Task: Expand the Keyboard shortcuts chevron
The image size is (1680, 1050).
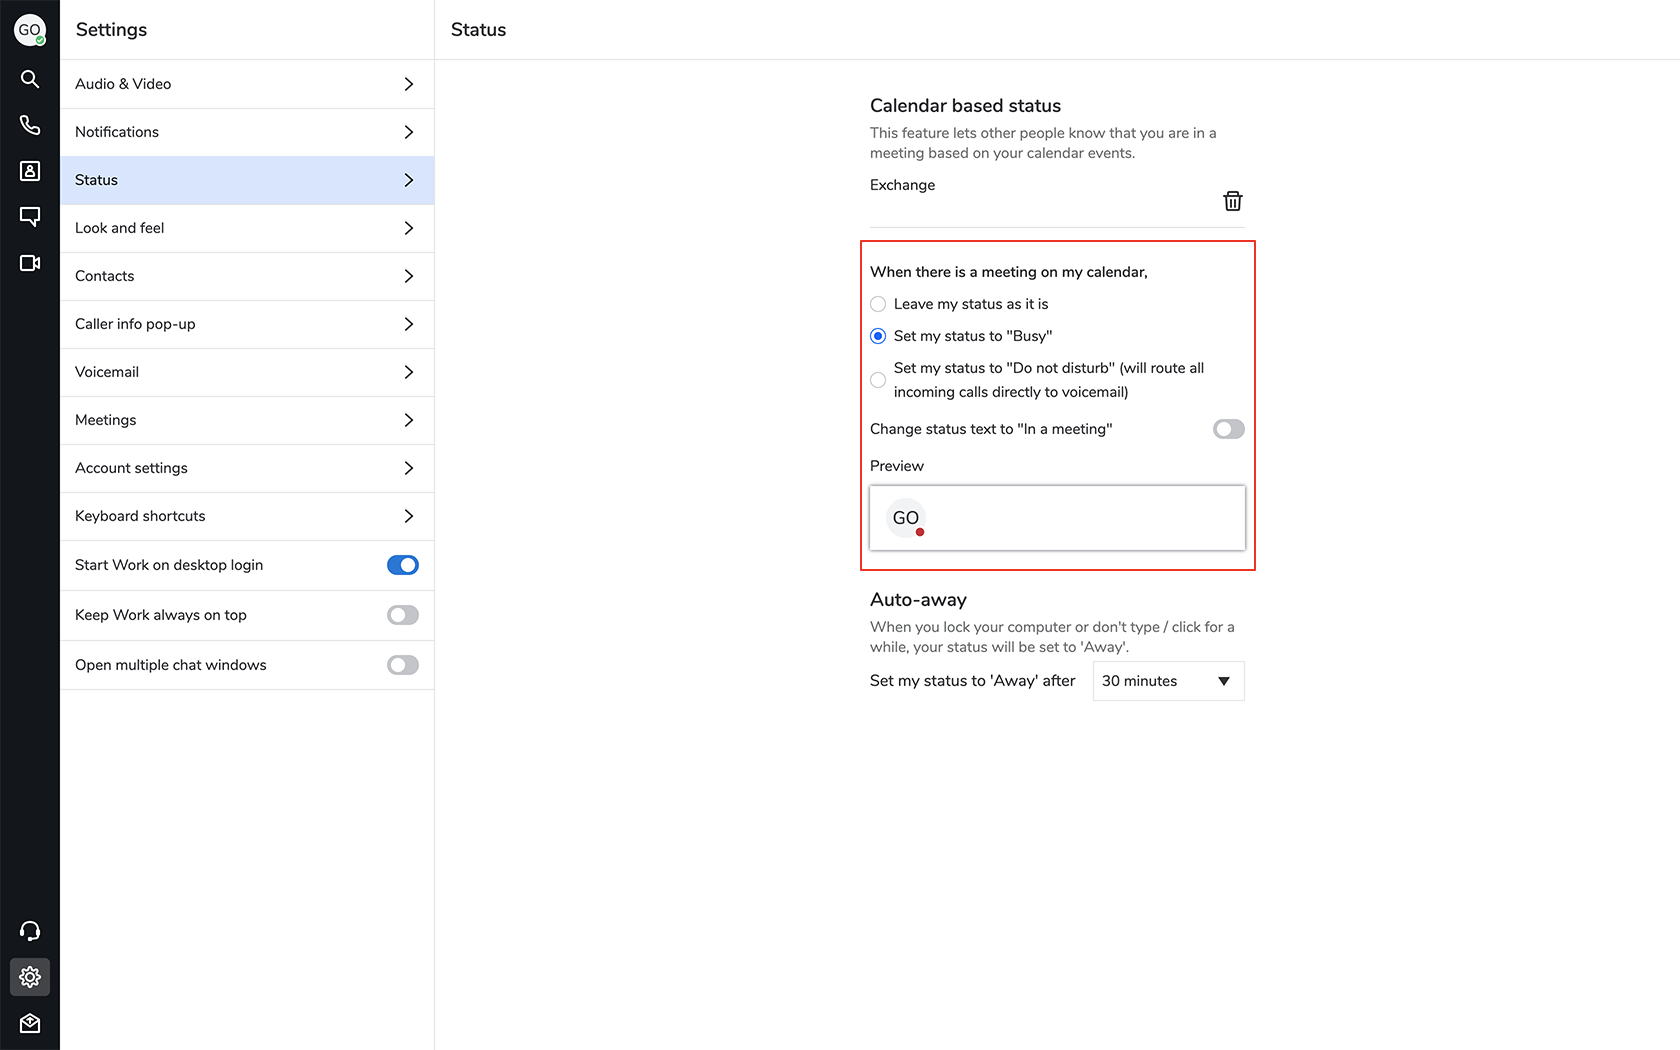Action: pos(408,516)
